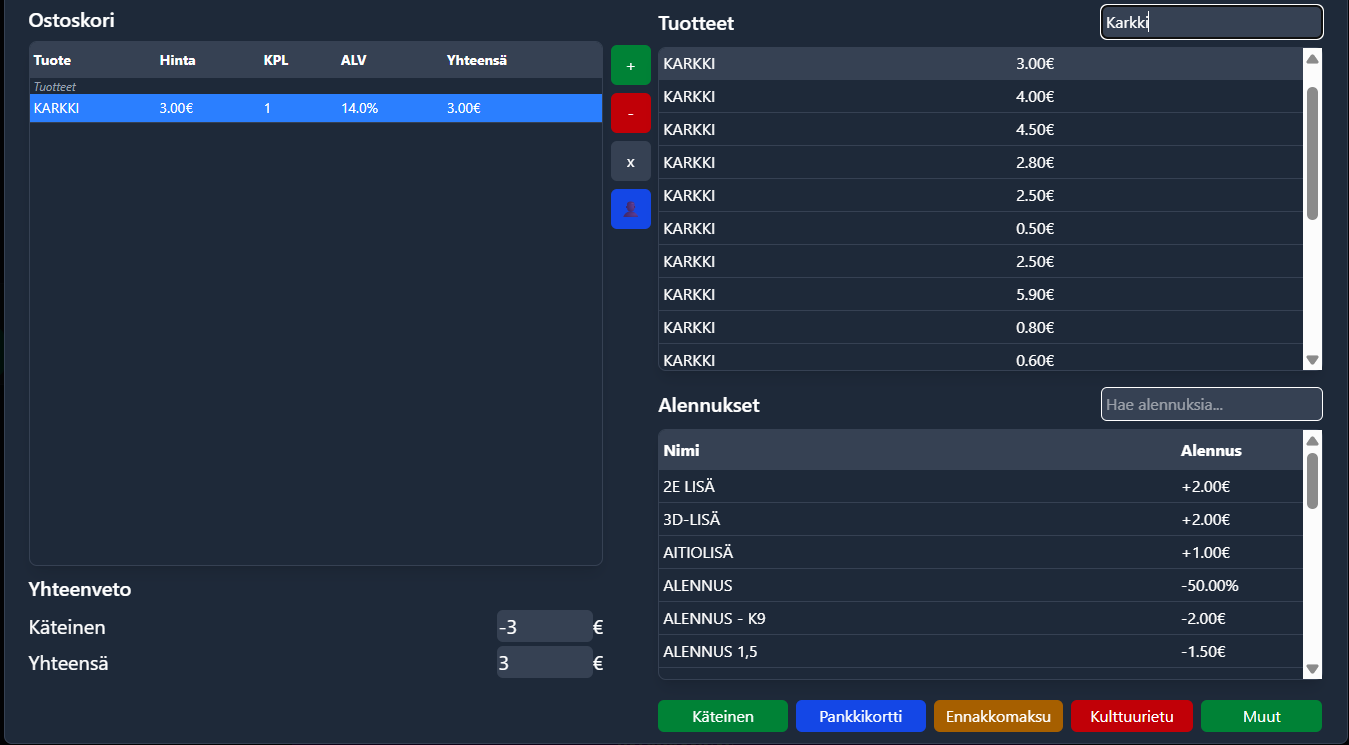Image resolution: width=1349 pixels, height=745 pixels.
Task: Open the Muut payment options button
Action: [x=1261, y=716]
